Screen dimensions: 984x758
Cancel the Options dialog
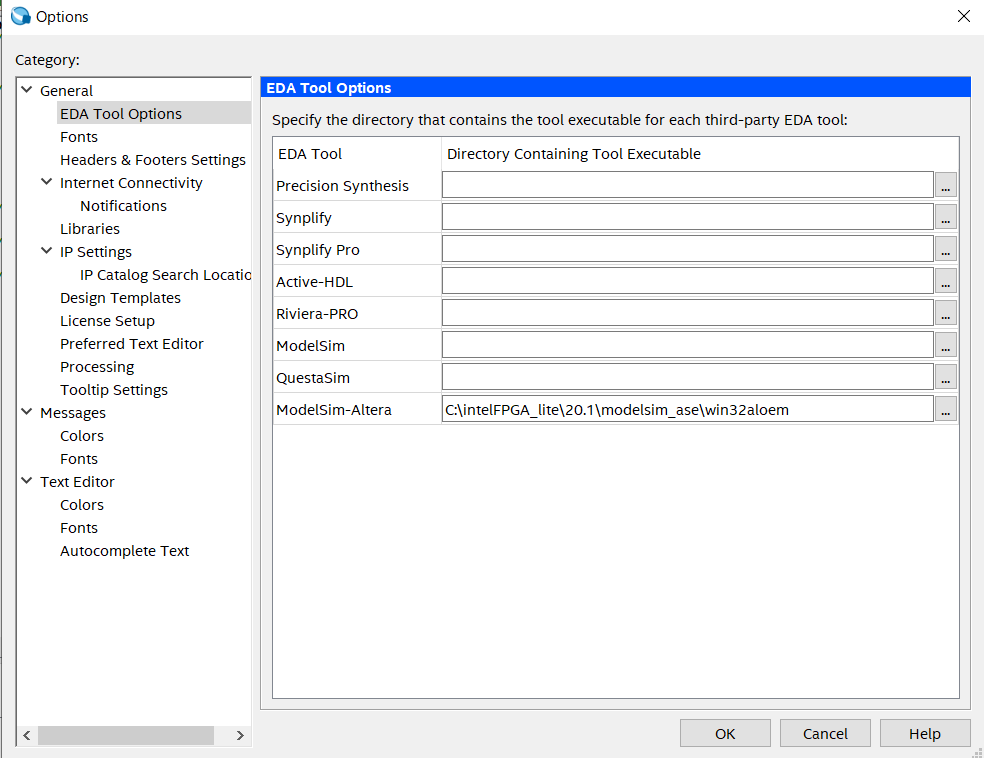825,734
